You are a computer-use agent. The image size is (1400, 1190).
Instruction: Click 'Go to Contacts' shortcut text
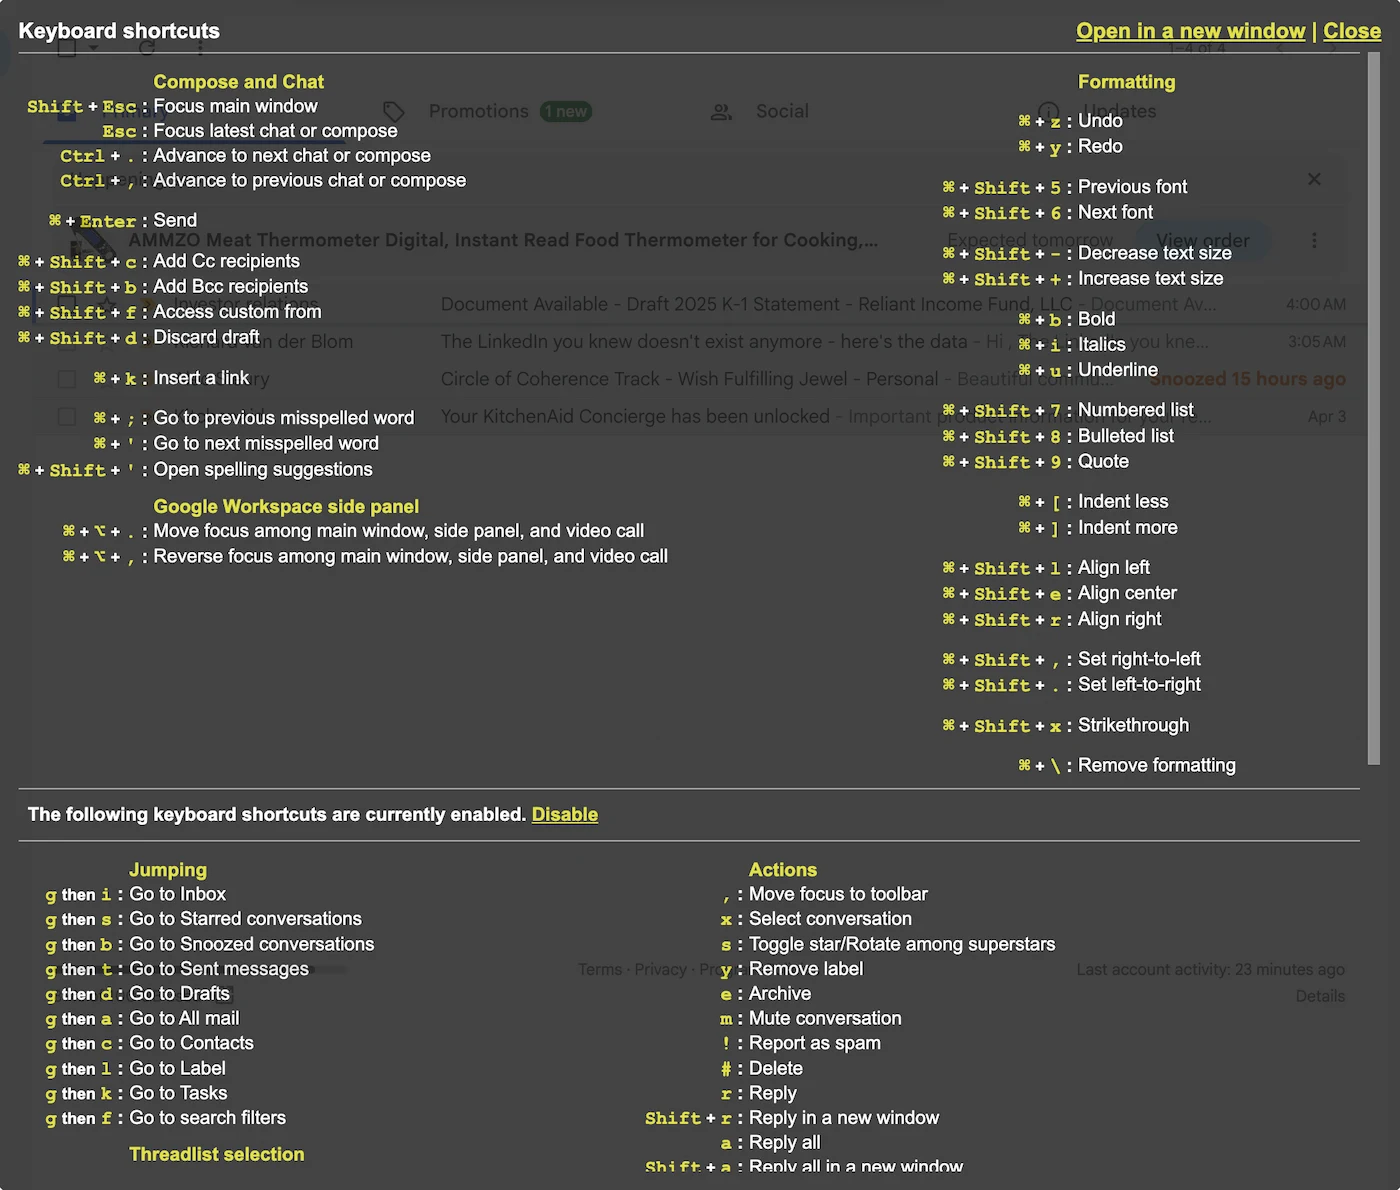(x=191, y=1043)
